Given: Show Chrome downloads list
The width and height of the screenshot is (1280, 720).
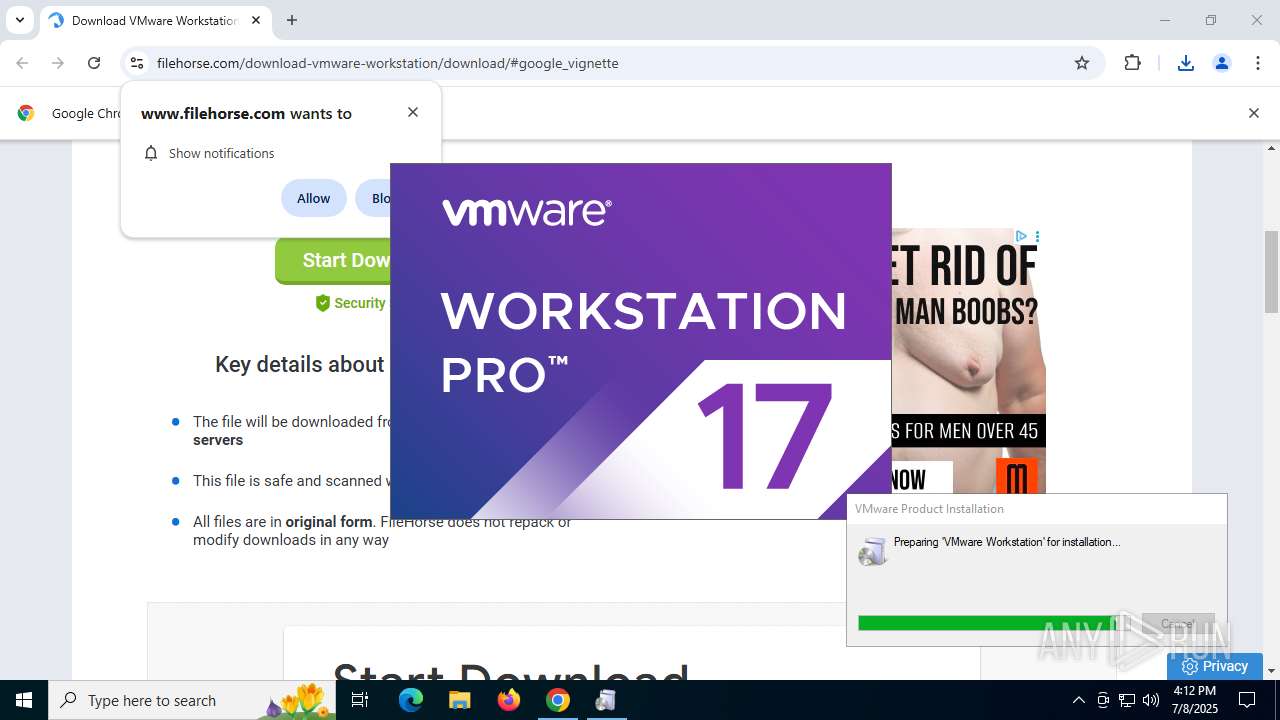Looking at the screenshot, I should 1186,63.
